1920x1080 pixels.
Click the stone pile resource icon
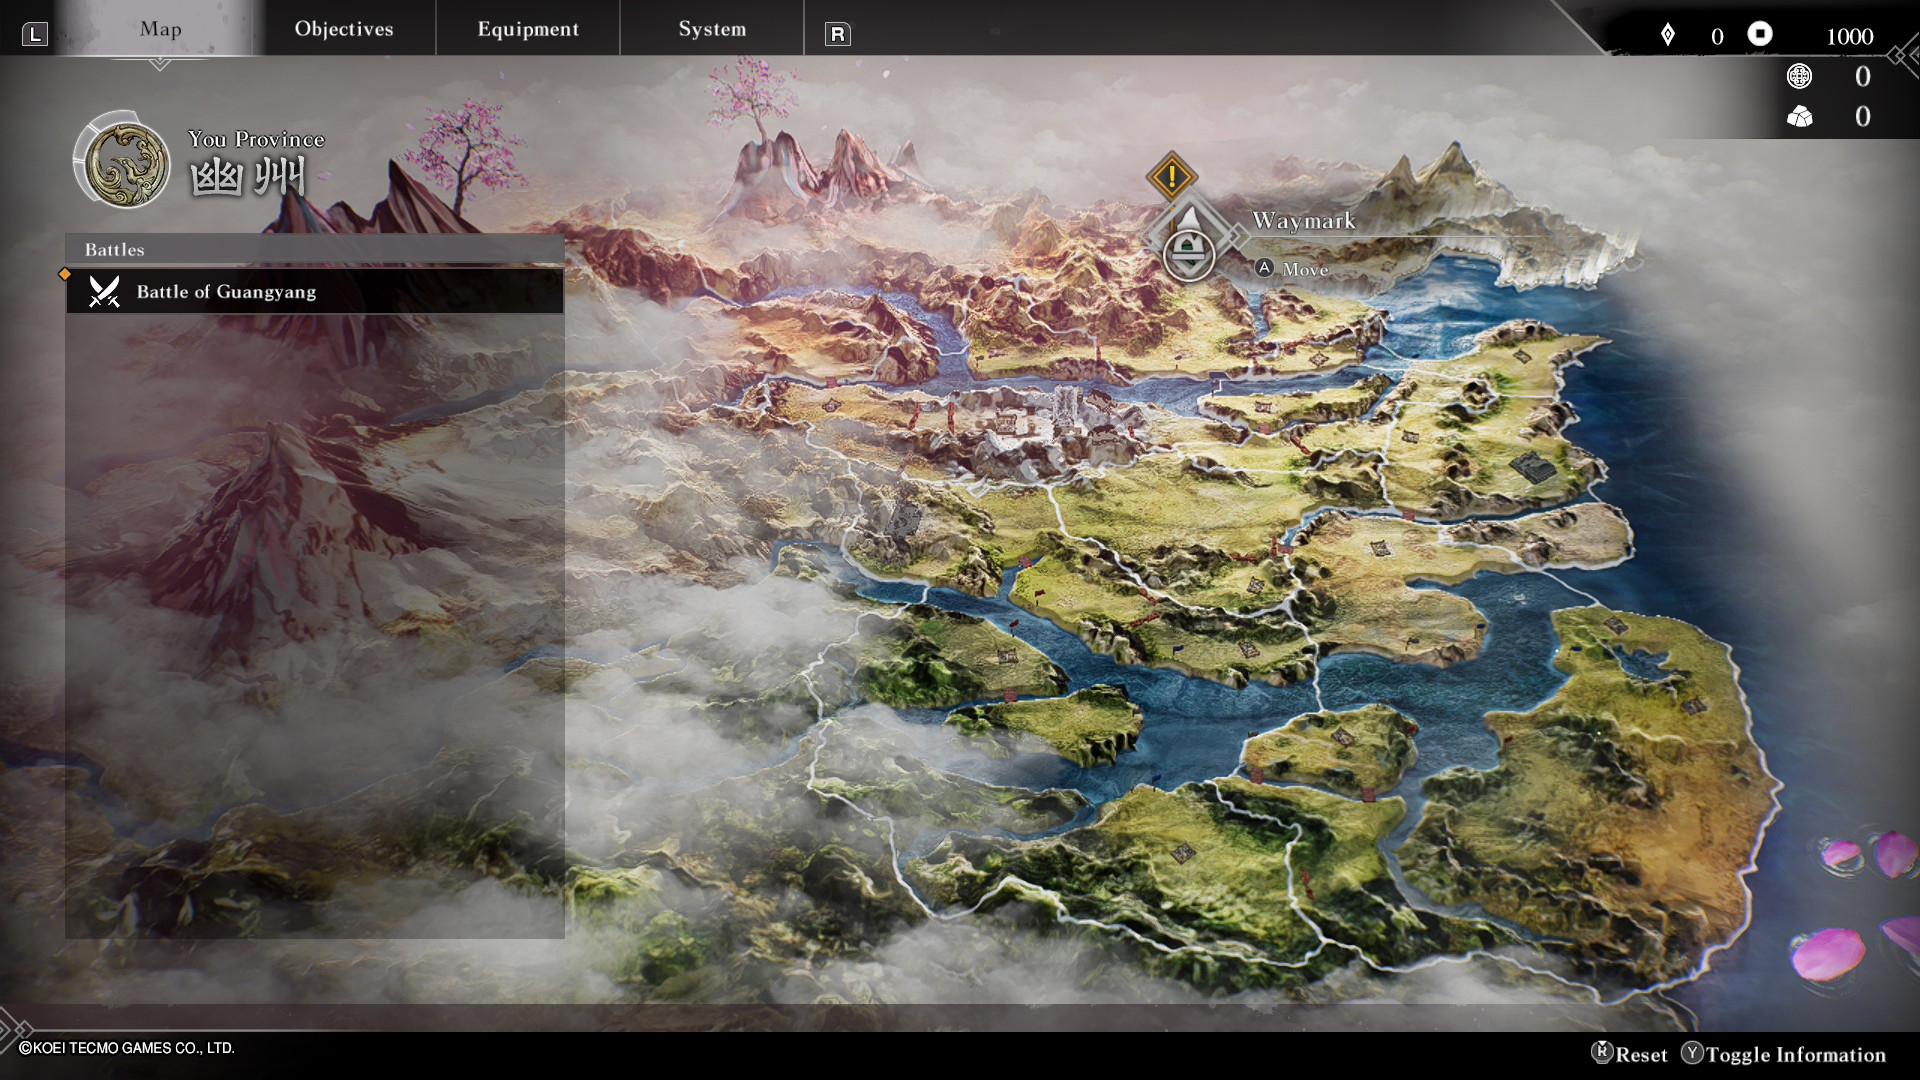click(x=1800, y=117)
